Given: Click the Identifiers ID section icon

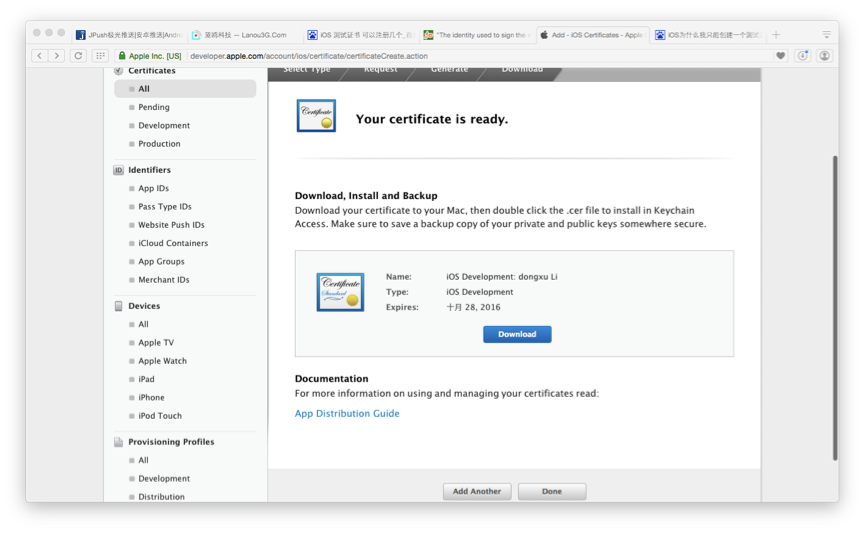Looking at the screenshot, I should pyautogui.click(x=119, y=170).
